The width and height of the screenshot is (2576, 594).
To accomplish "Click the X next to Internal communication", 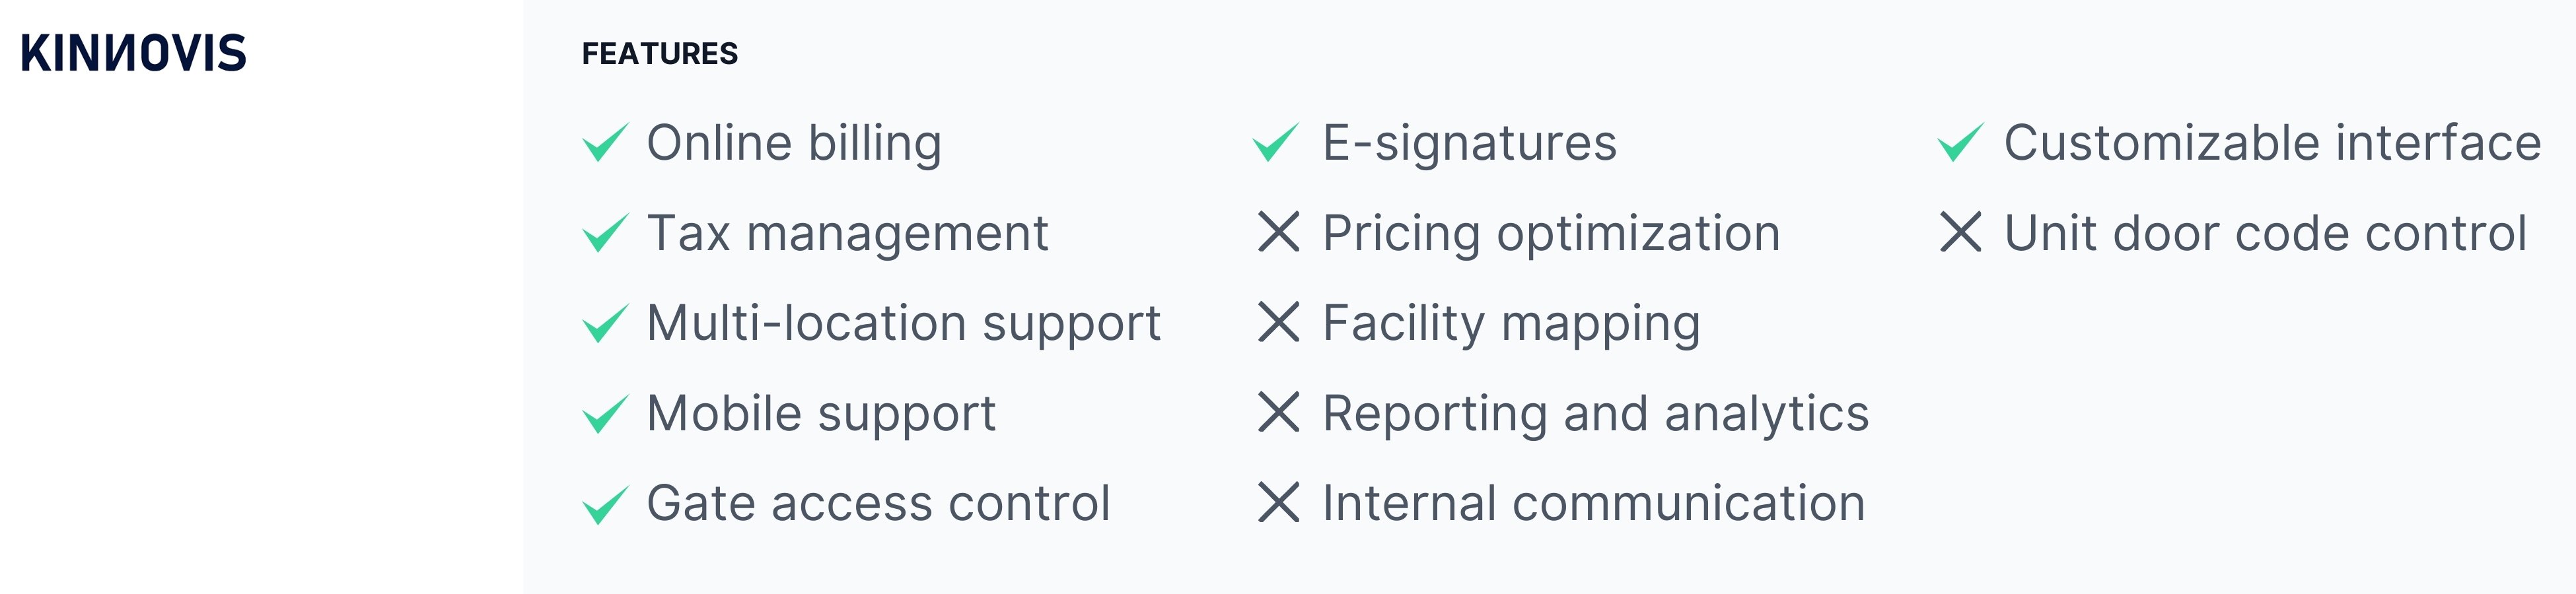I will click(x=1279, y=502).
